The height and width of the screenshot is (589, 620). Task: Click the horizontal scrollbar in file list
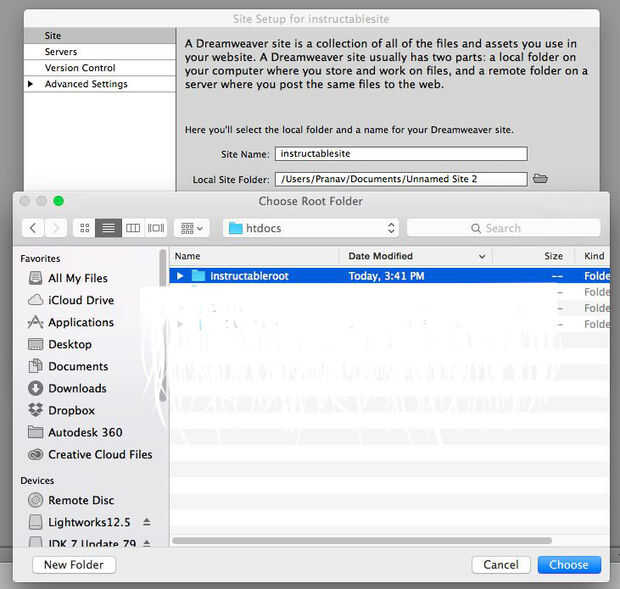(x=362, y=540)
